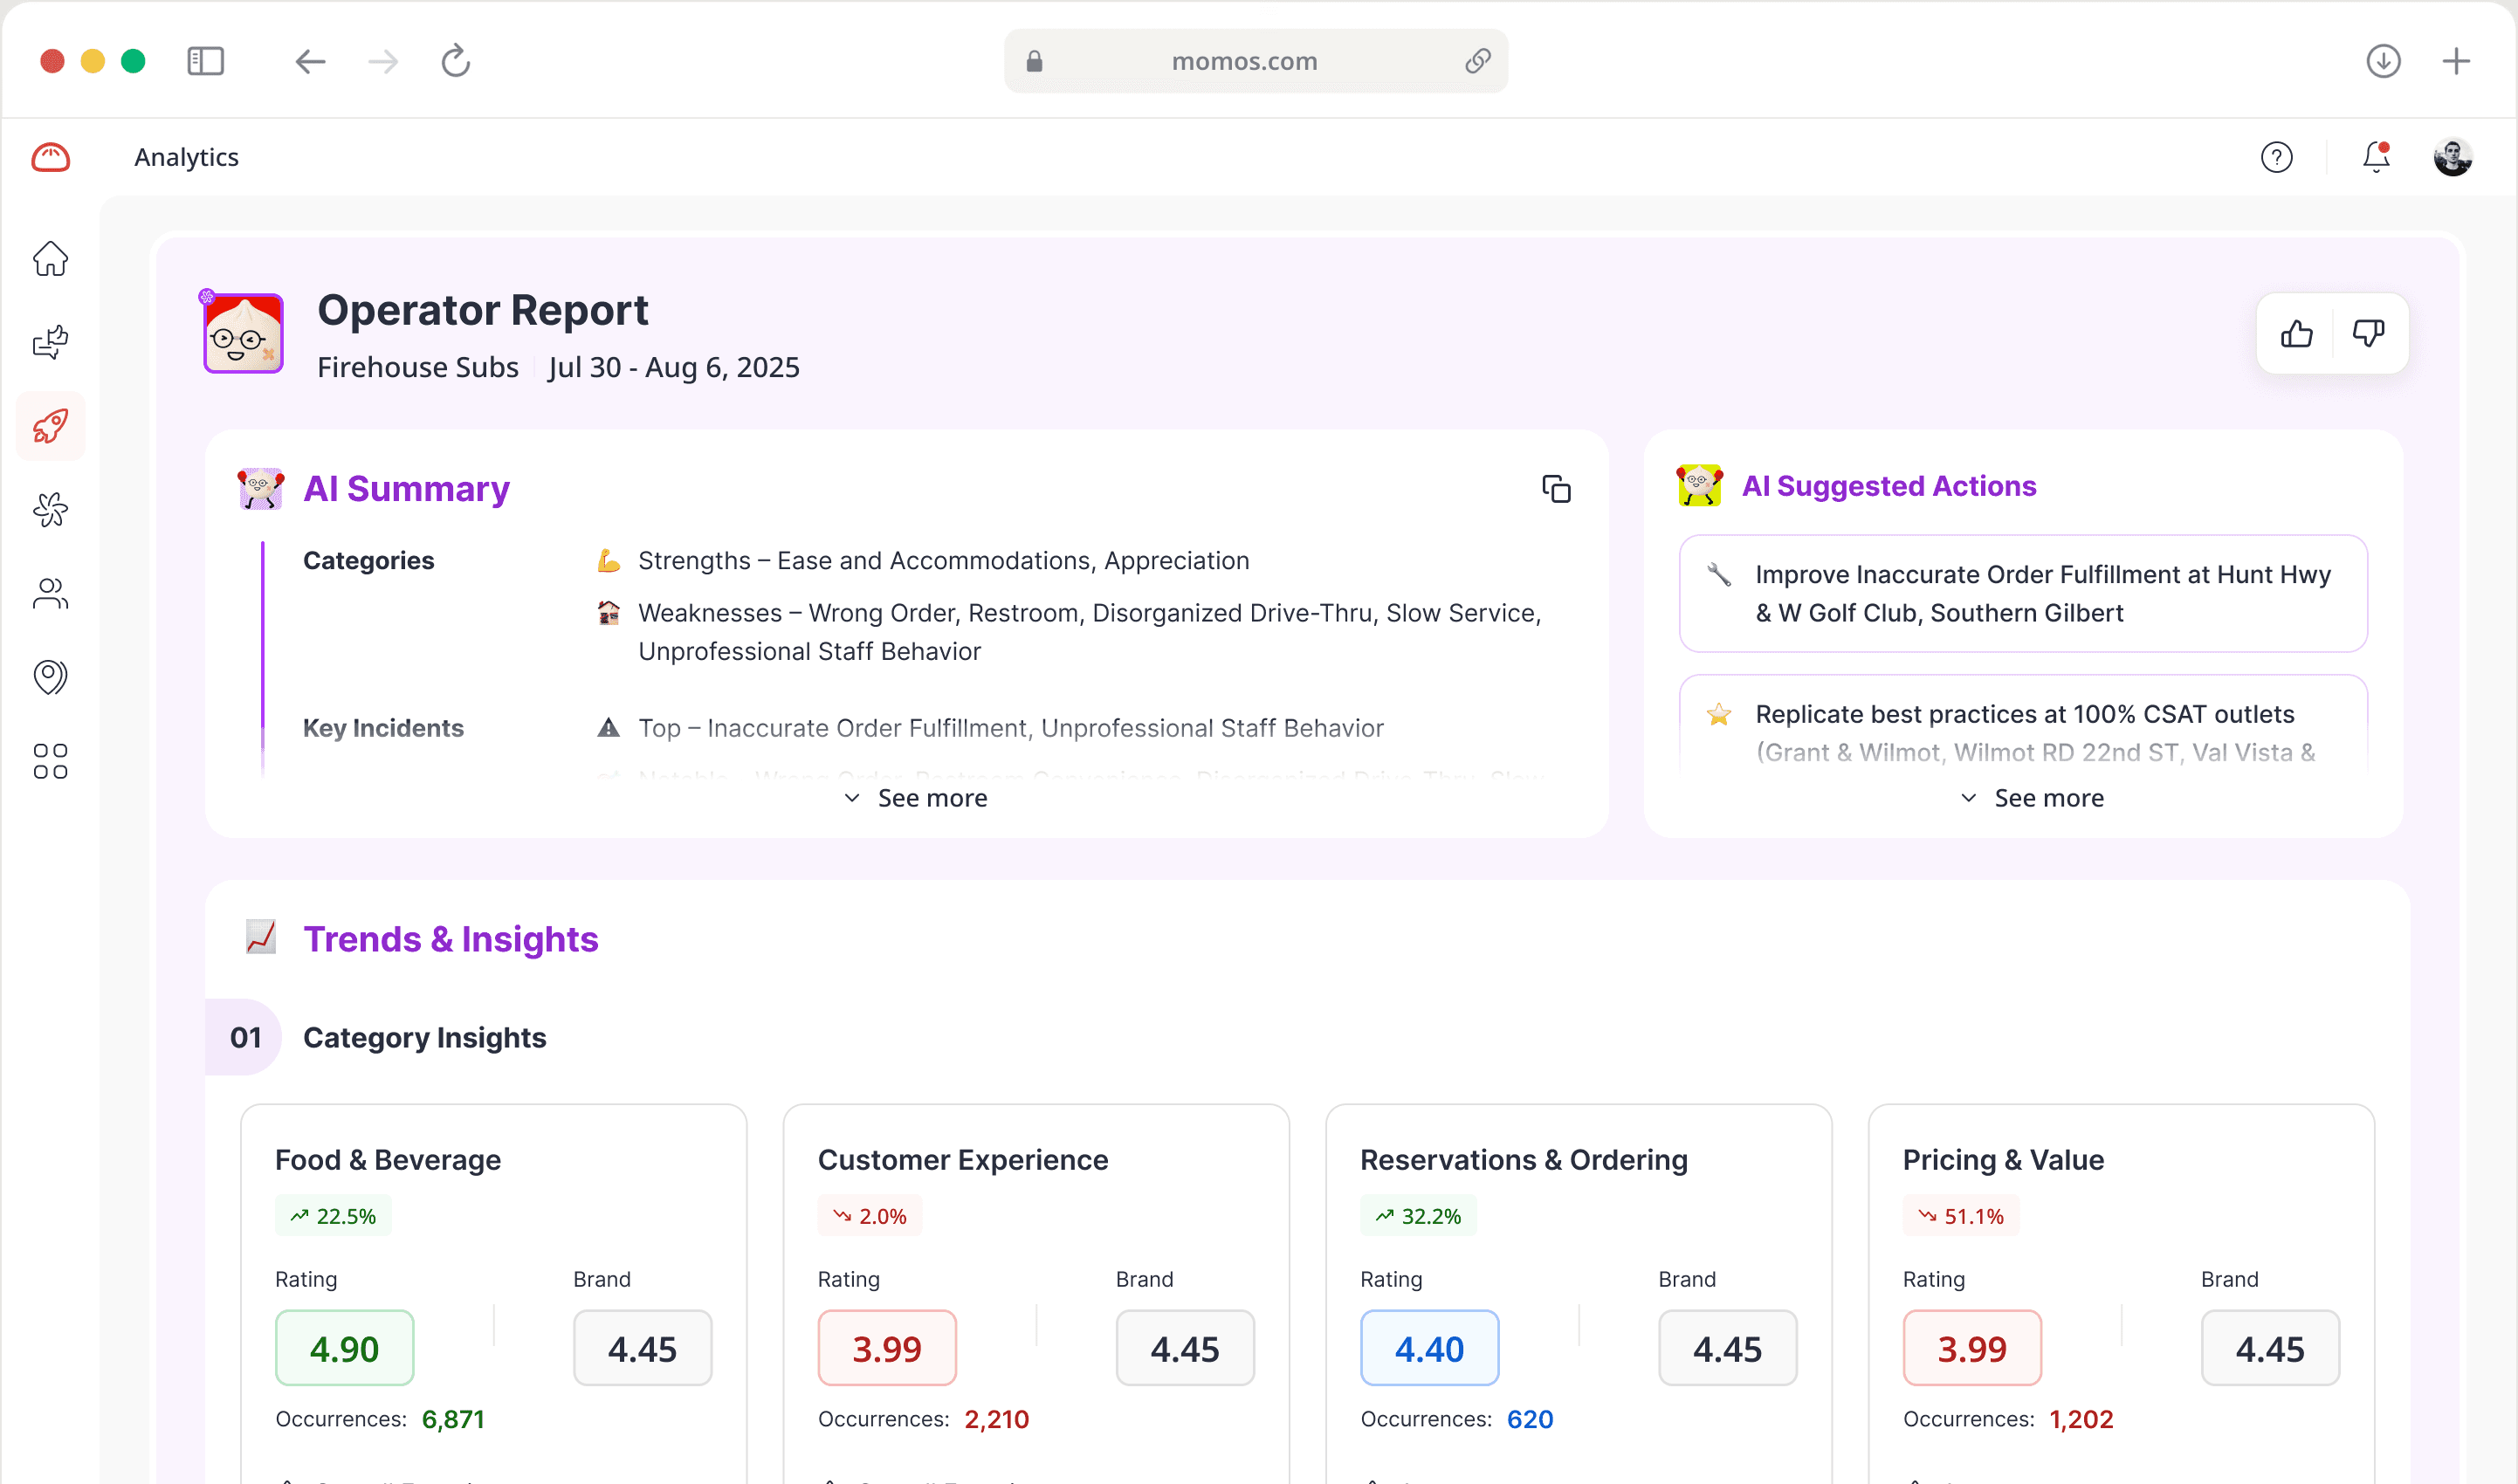Give a thumbs up to the Operator Report
Image resolution: width=2518 pixels, height=1484 pixels.
[2296, 333]
